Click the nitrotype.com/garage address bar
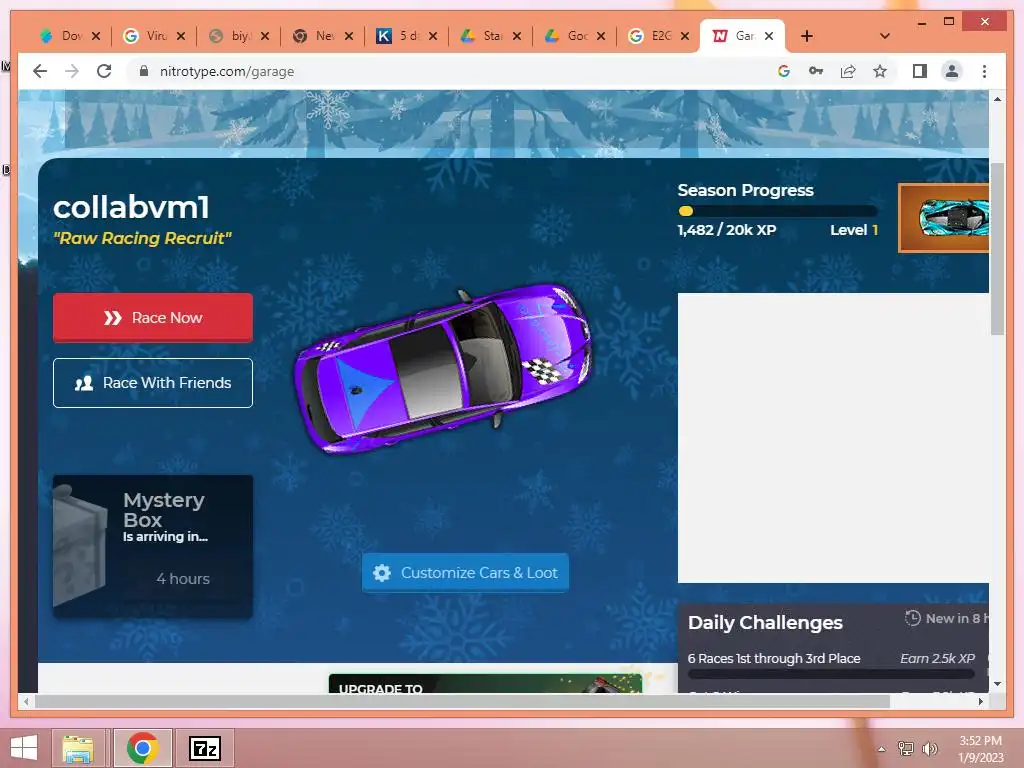 tap(227, 71)
